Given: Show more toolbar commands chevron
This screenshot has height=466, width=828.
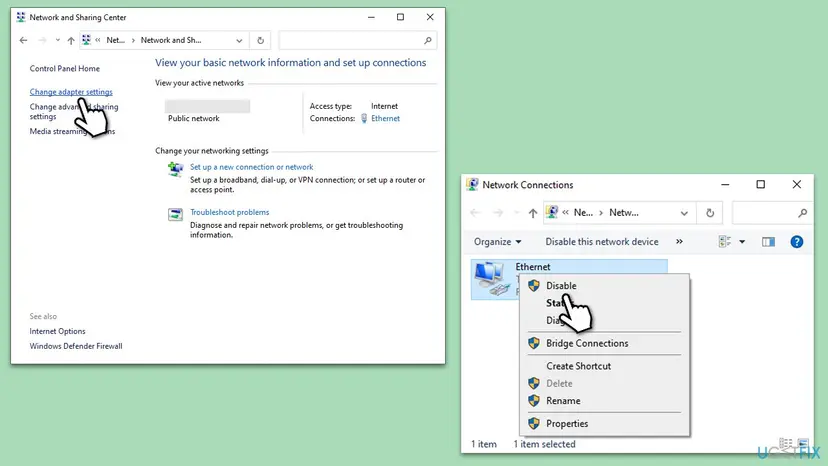Looking at the screenshot, I should tap(679, 241).
